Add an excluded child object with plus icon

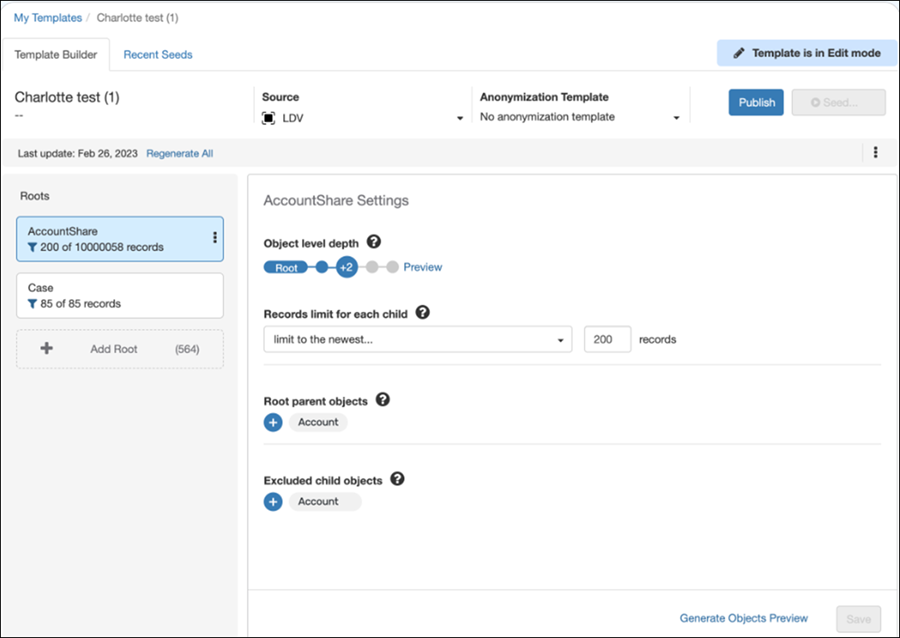(273, 501)
